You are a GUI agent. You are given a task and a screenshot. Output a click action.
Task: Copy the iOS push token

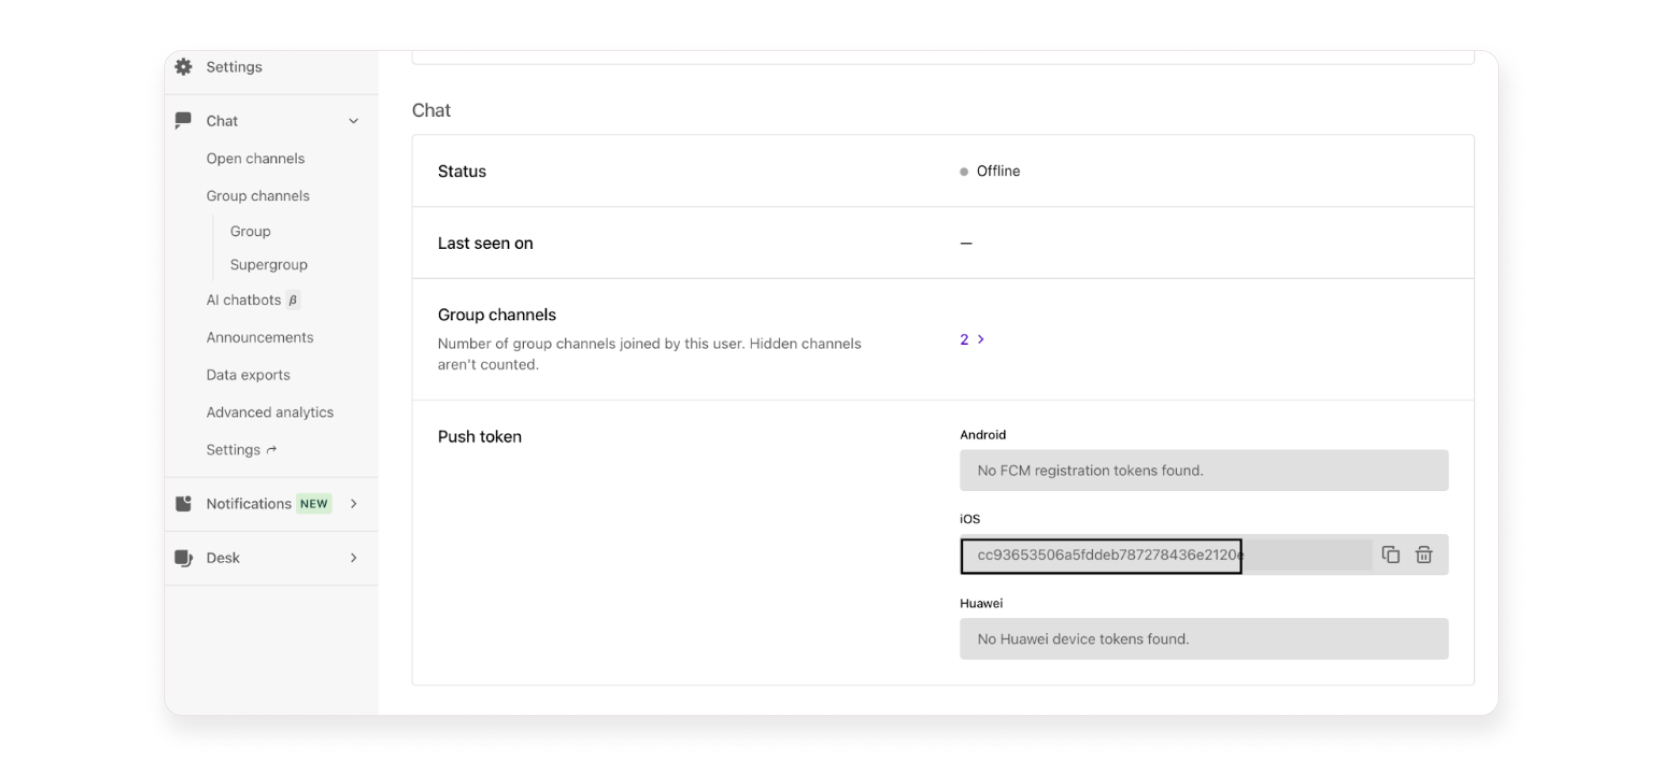tap(1390, 555)
